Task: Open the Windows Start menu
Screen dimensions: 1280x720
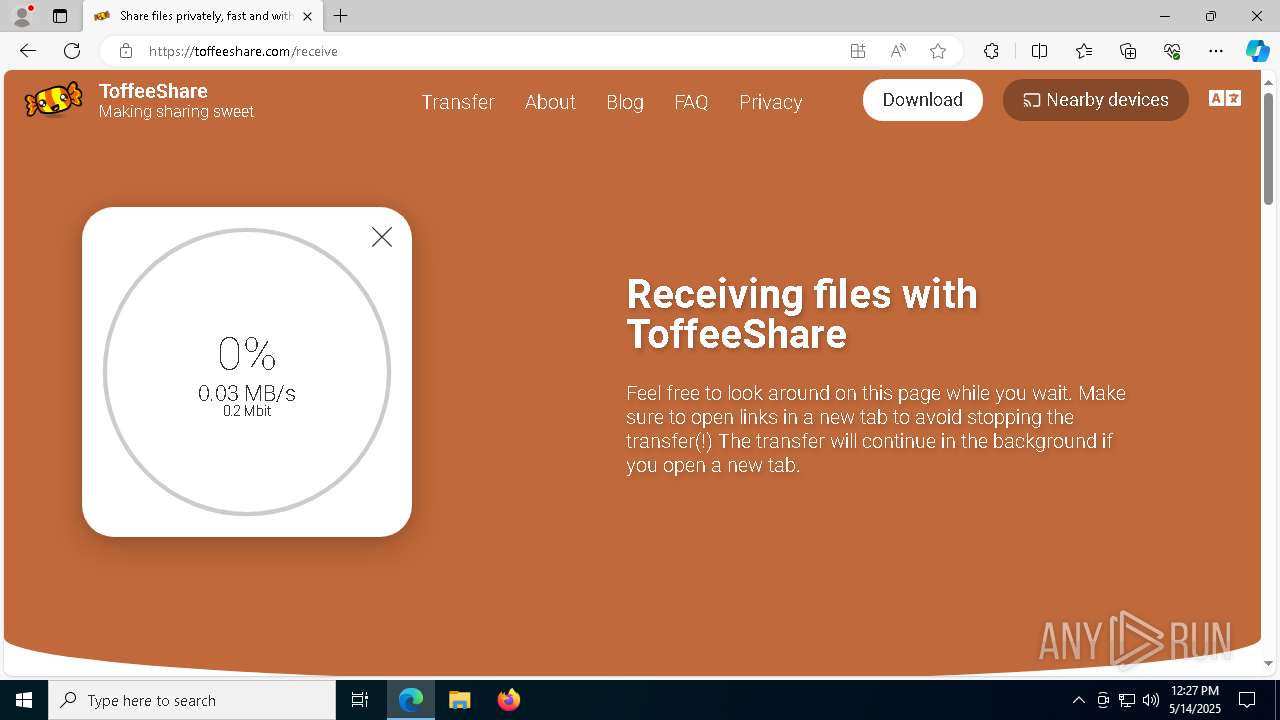Action: pos(24,700)
